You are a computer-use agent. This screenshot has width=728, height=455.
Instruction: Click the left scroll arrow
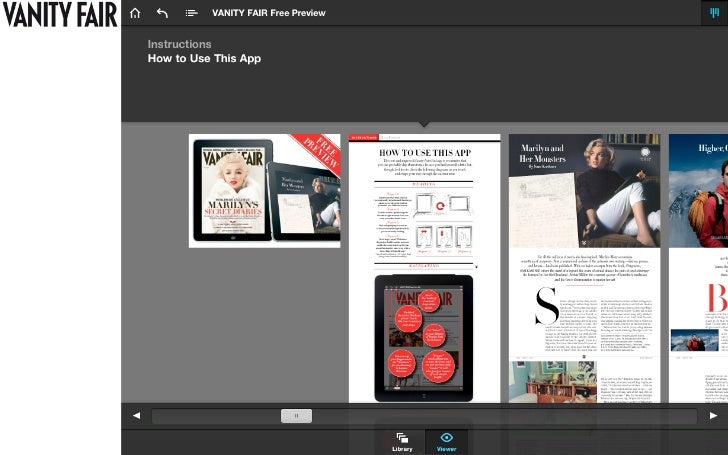point(136,416)
